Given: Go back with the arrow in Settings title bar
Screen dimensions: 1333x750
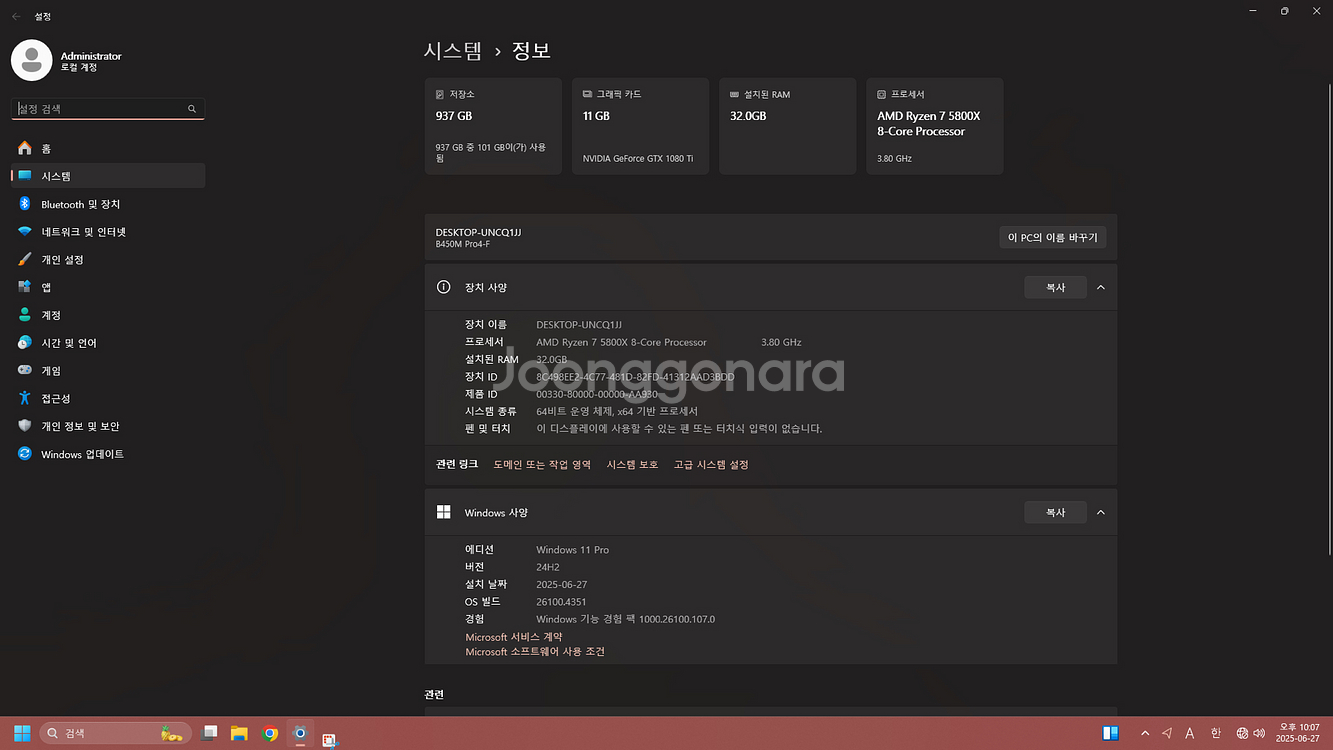Looking at the screenshot, I should pos(16,16).
